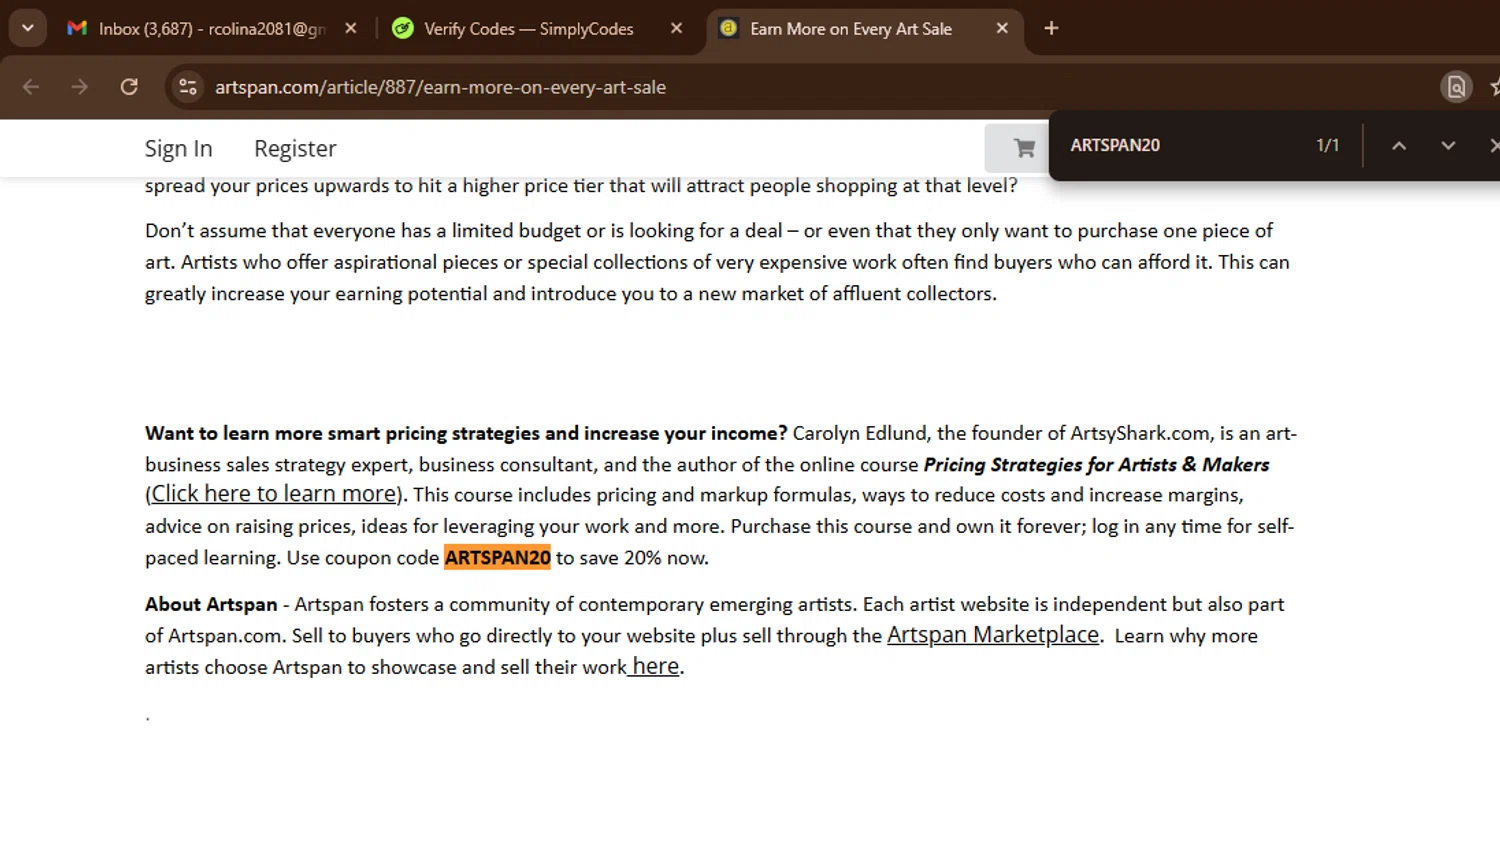The height and width of the screenshot is (861, 1500).
Task: Go to next find result
Action: (1448, 145)
